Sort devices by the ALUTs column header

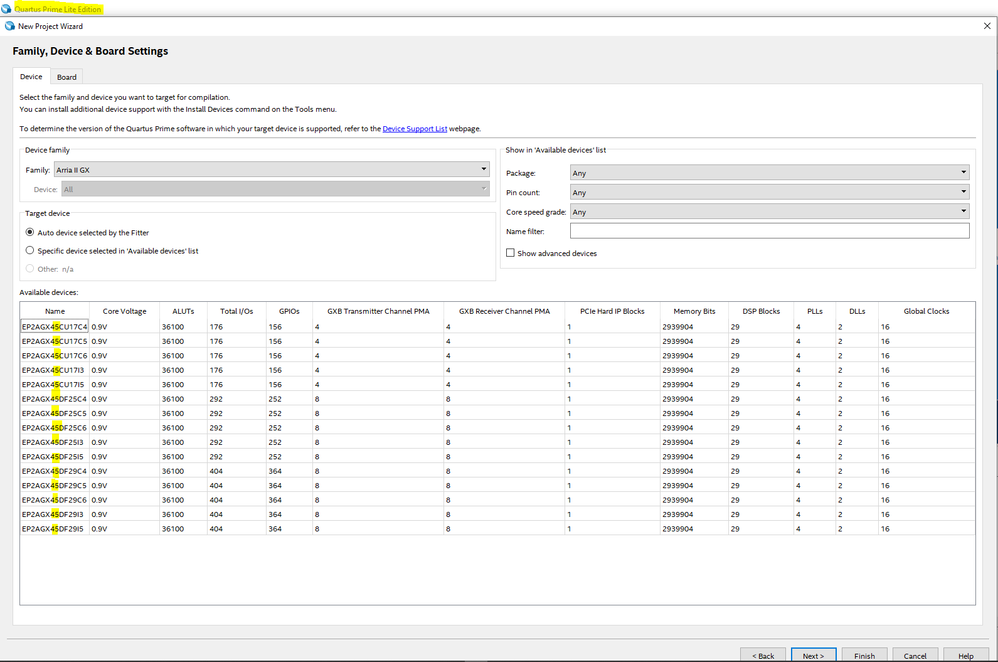(x=183, y=311)
